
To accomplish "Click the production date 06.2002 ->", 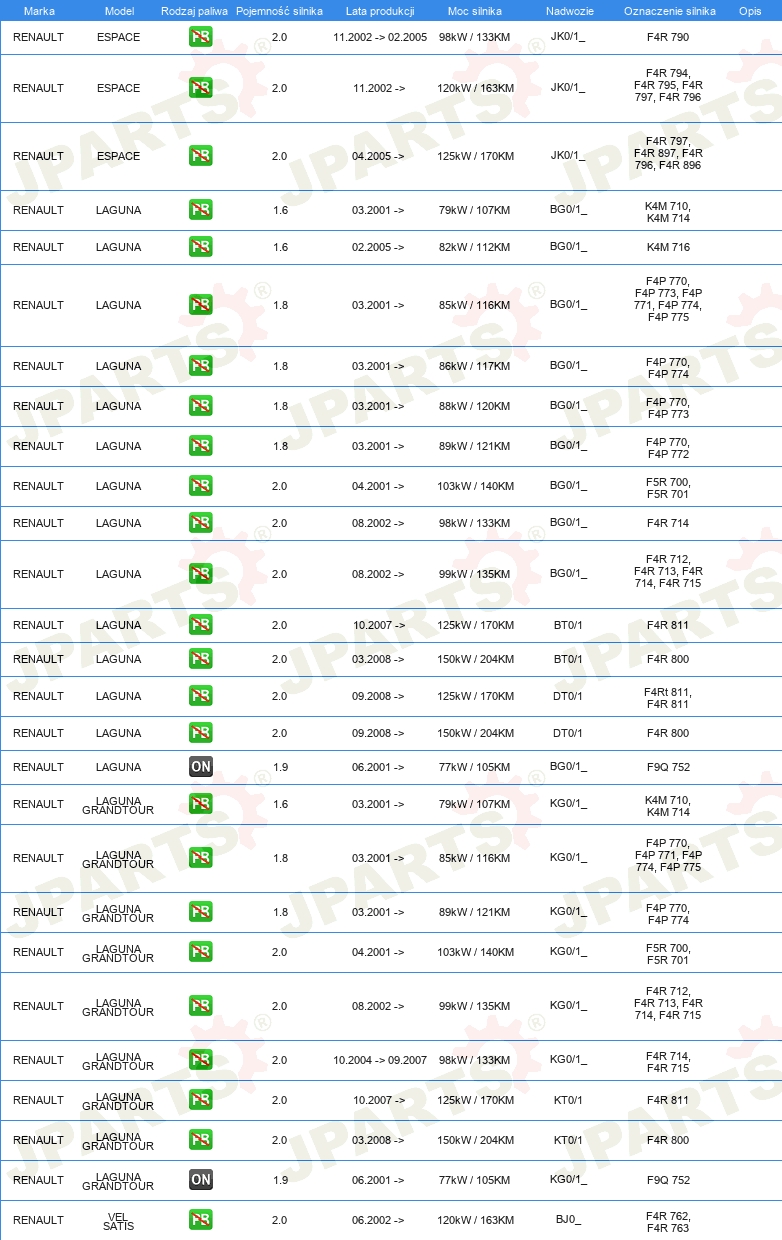I will (378, 1220).
